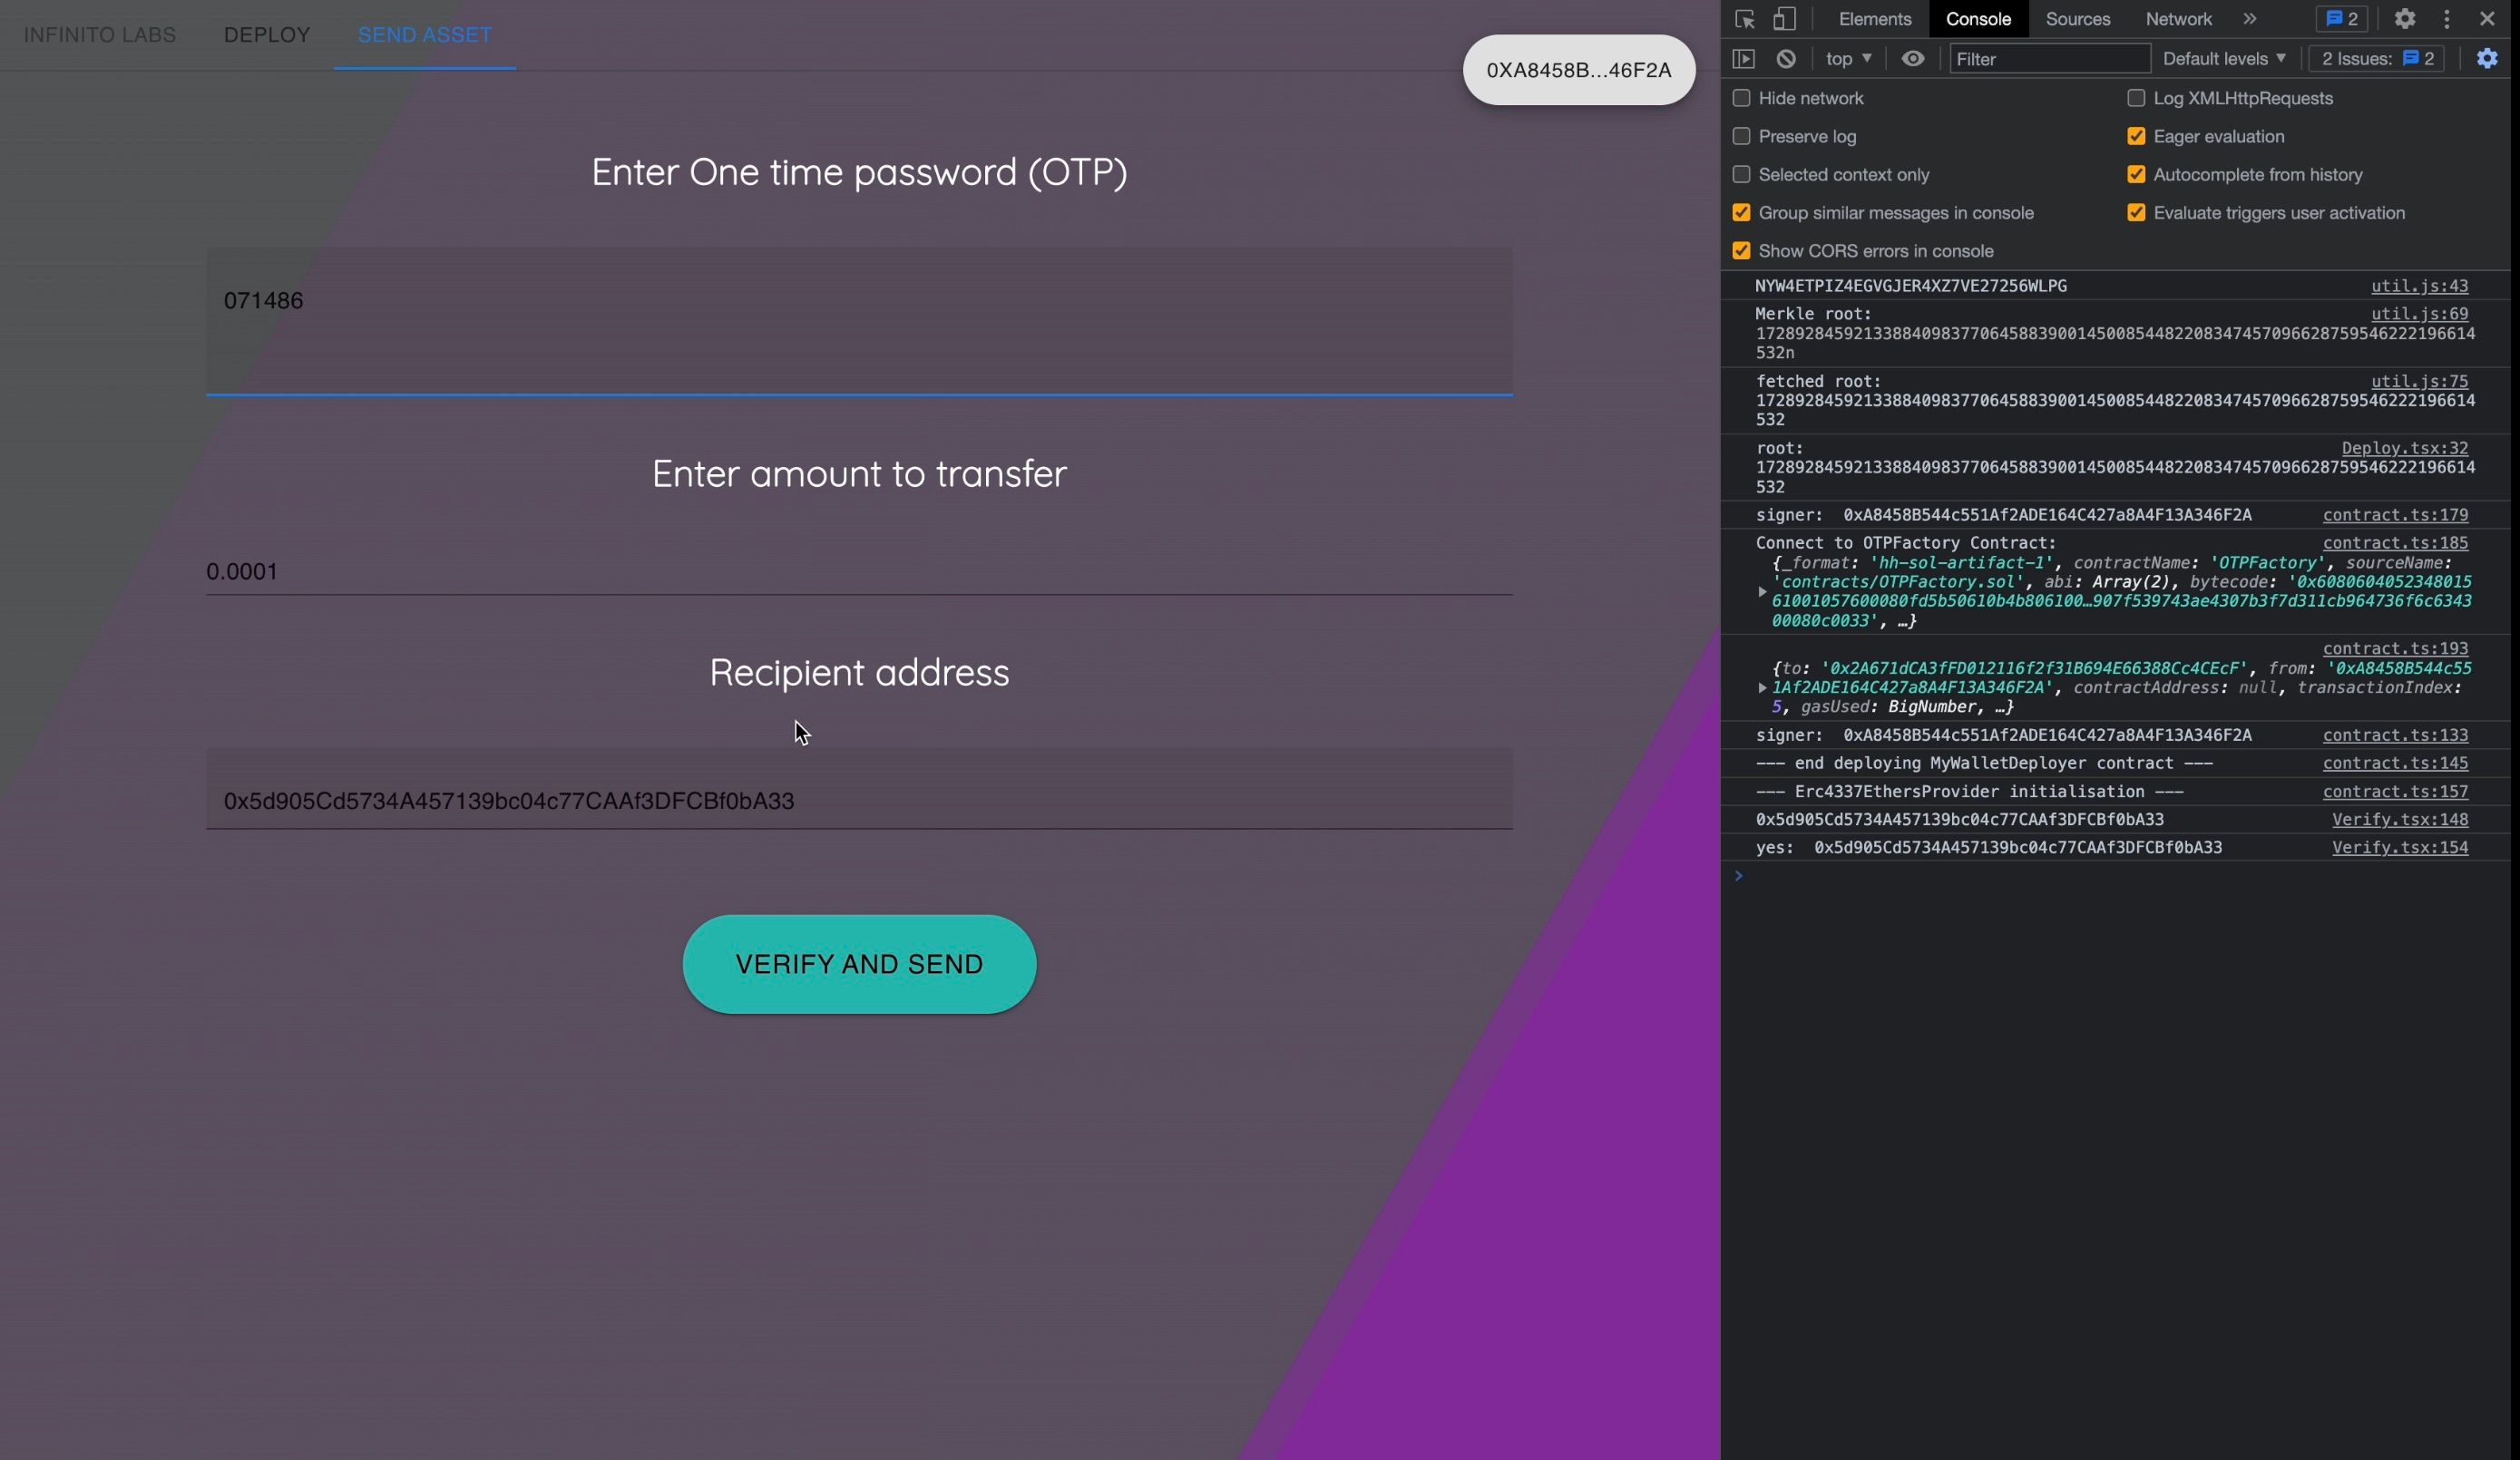2520x1460 pixels.
Task: Open the Network tab
Action: (x=2178, y=19)
